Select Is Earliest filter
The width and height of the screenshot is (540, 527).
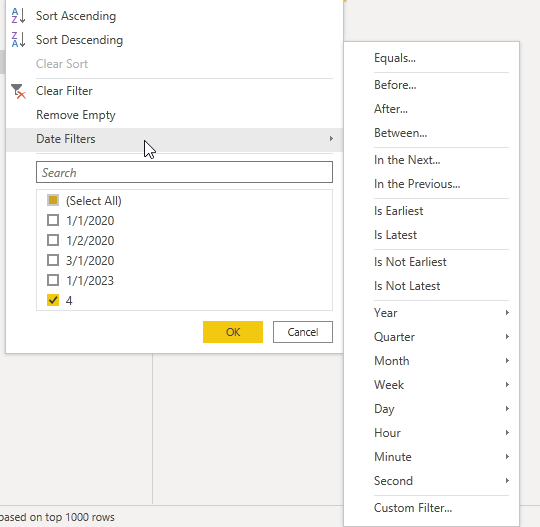pos(398,211)
